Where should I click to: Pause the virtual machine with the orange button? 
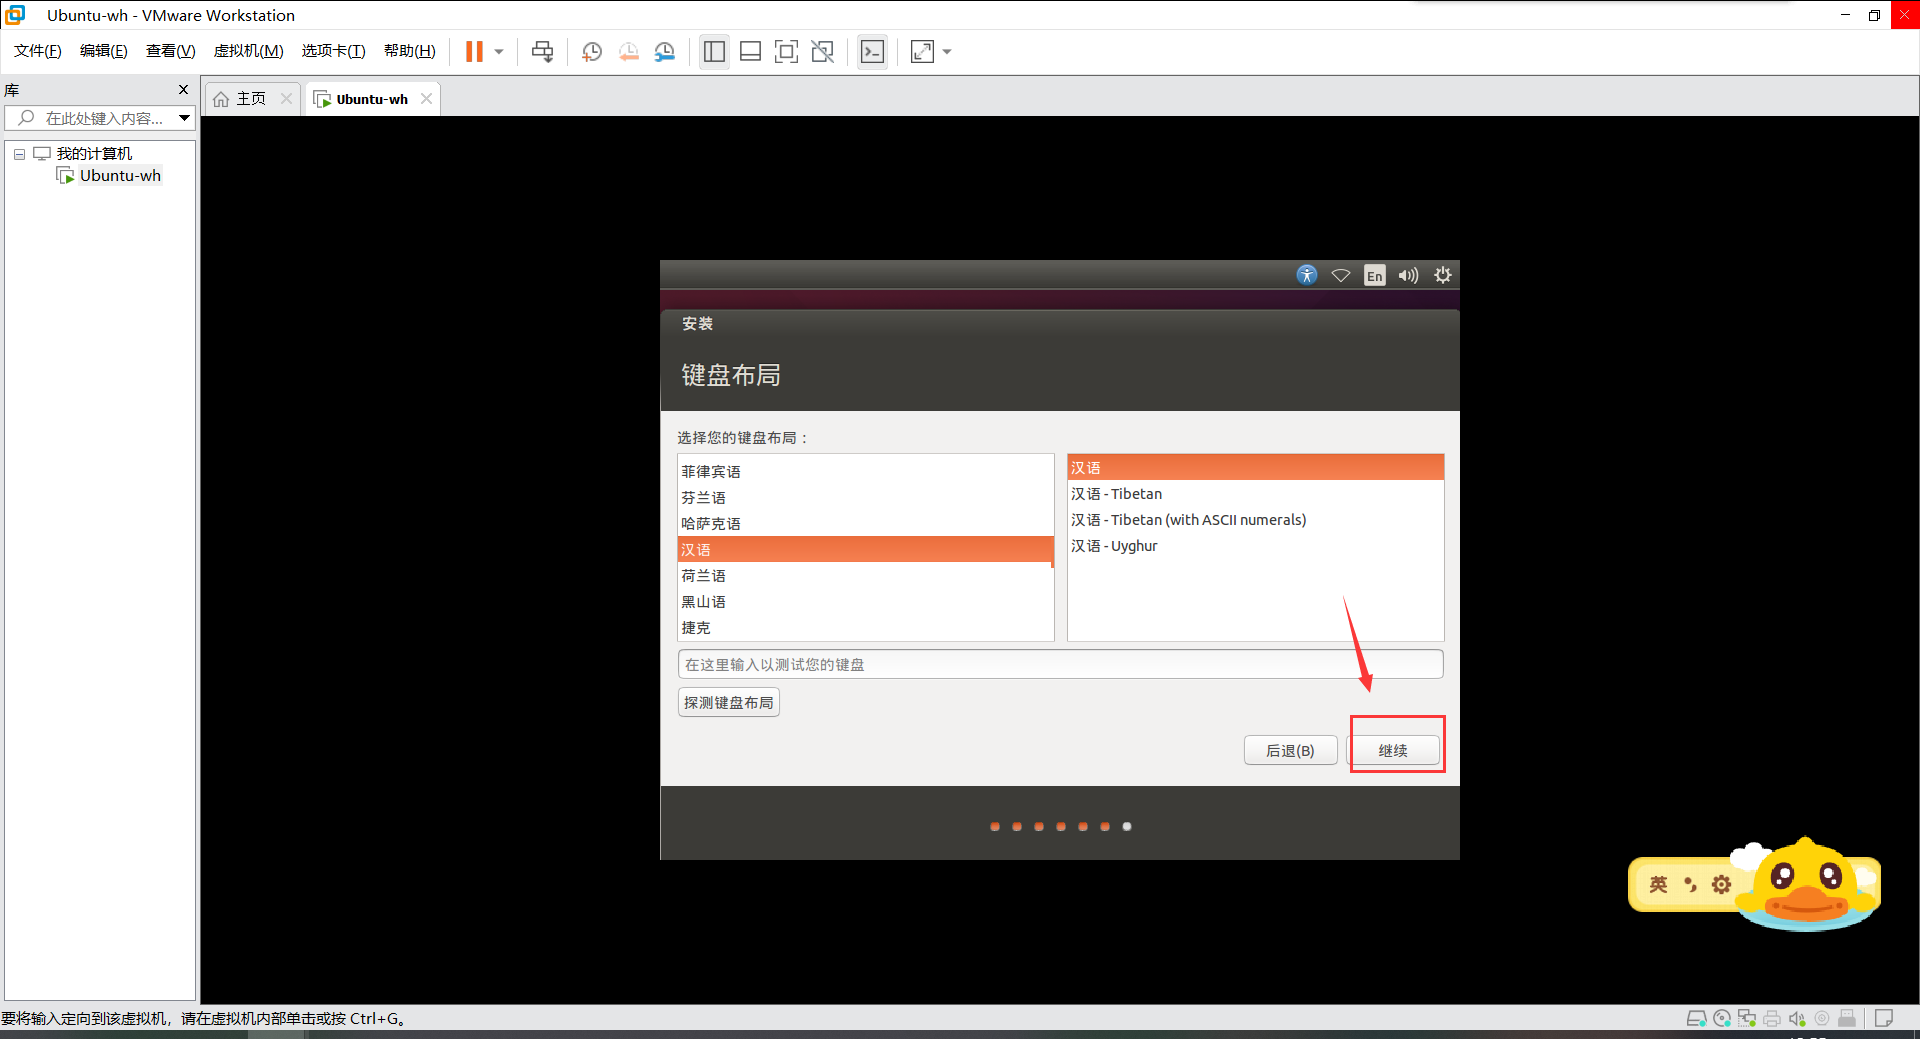point(474,51)
